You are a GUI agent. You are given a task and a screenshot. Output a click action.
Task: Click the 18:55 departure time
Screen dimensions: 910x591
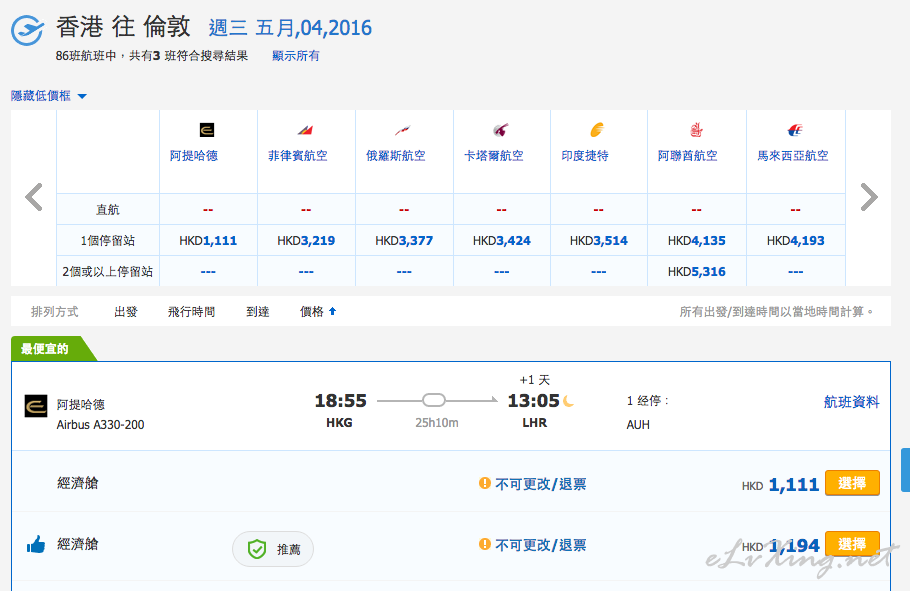(340, 401)
